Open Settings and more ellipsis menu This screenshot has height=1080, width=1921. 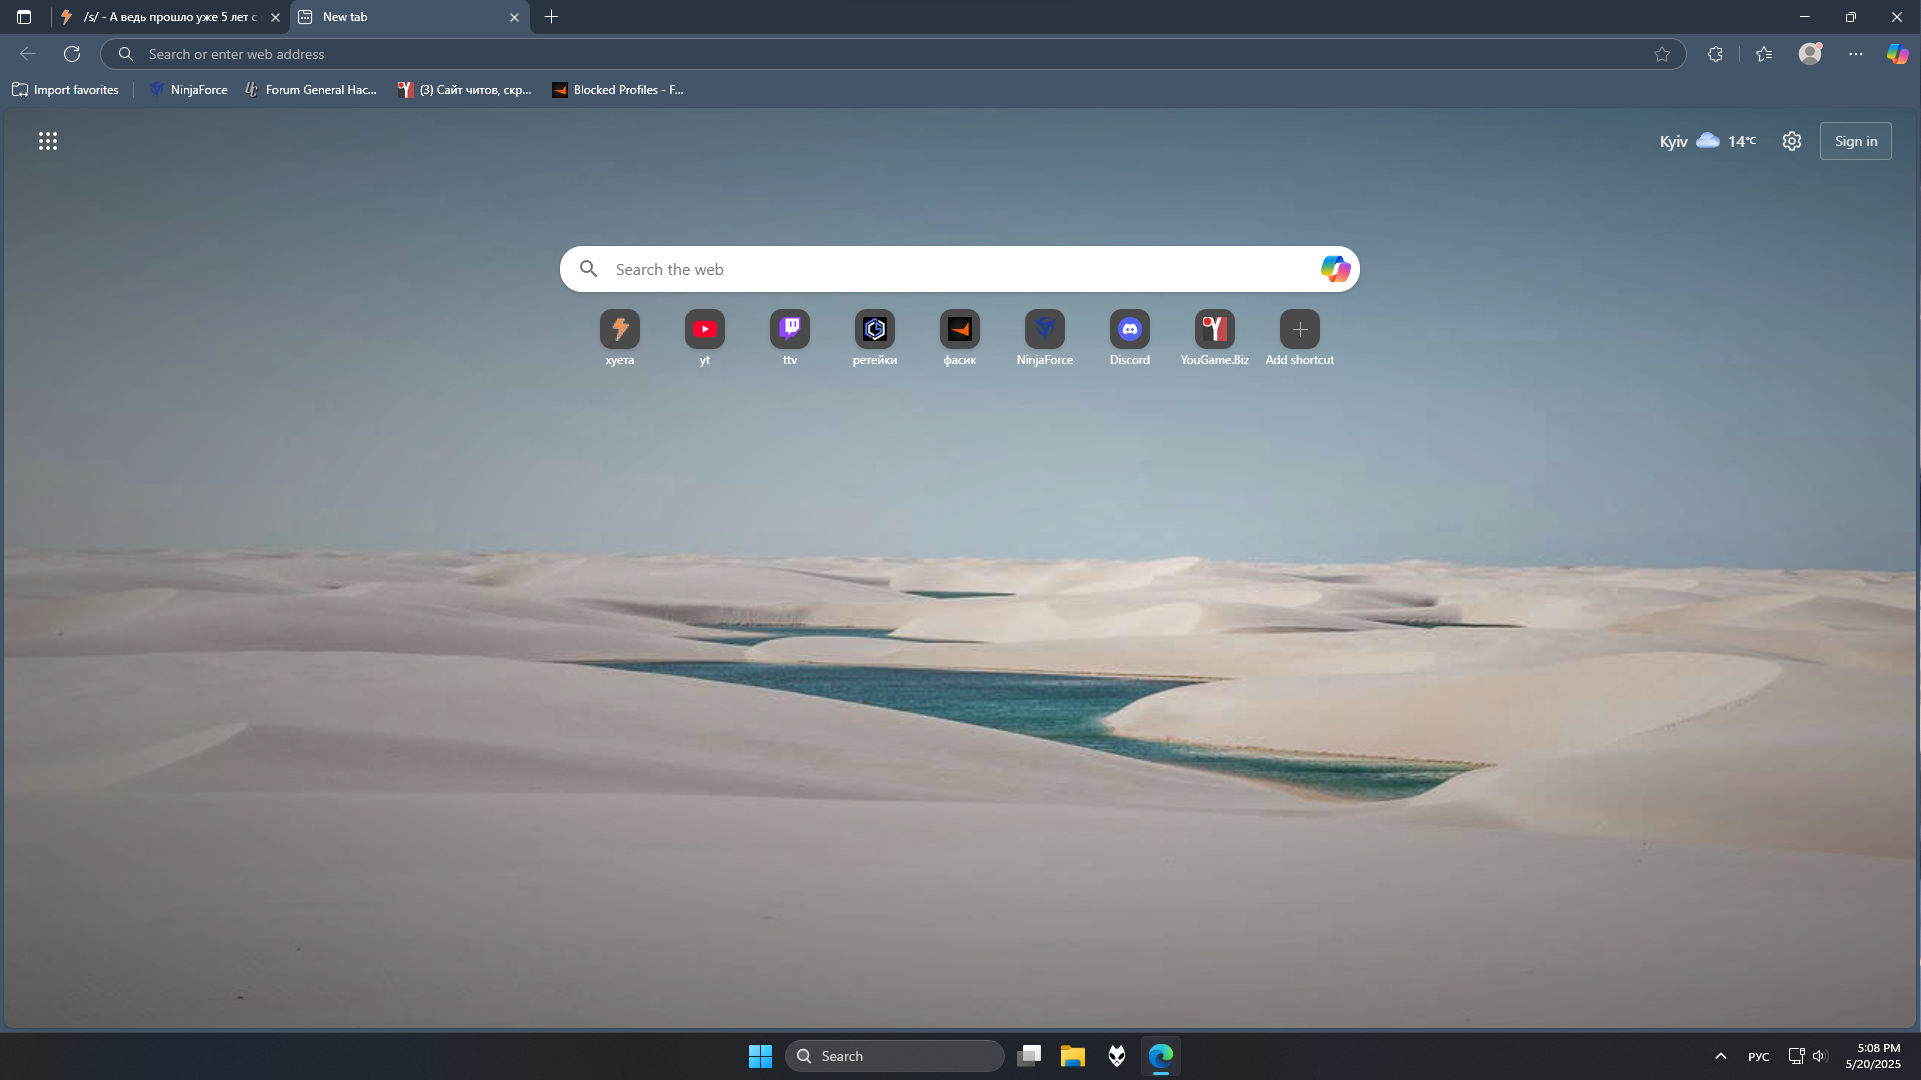coord(1855,54)
